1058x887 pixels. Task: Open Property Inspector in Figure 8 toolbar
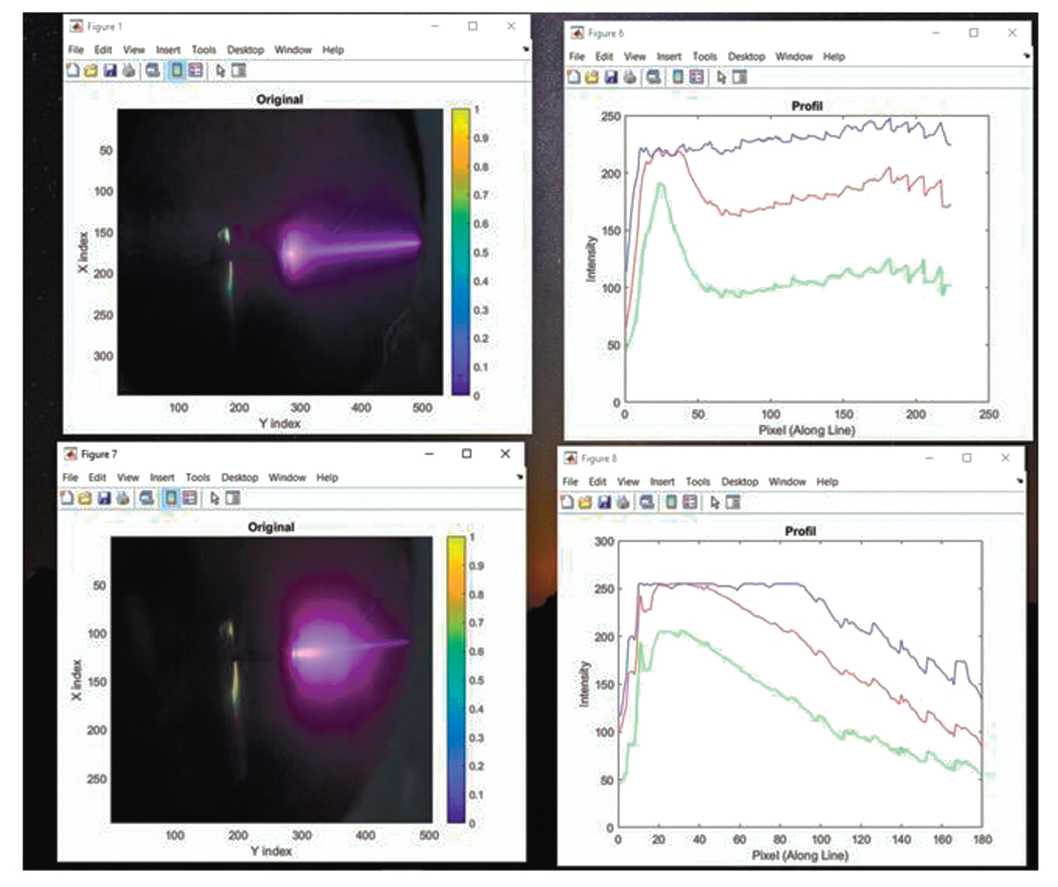pos(733,502)
